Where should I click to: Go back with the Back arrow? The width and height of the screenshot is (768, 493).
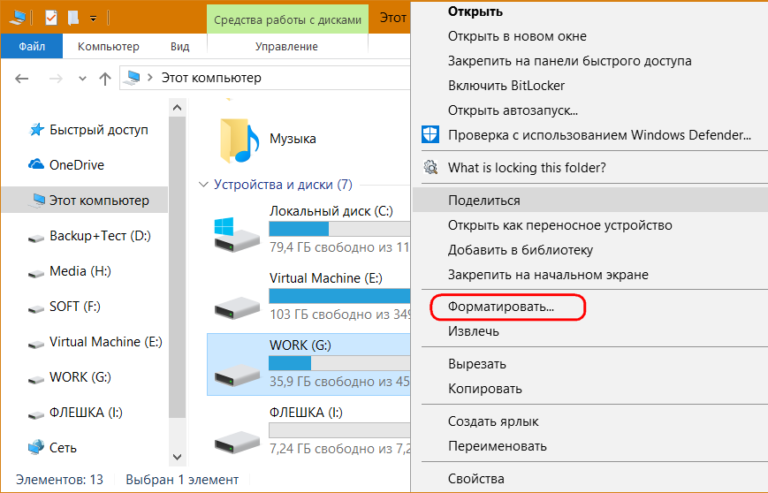[22, 78]
